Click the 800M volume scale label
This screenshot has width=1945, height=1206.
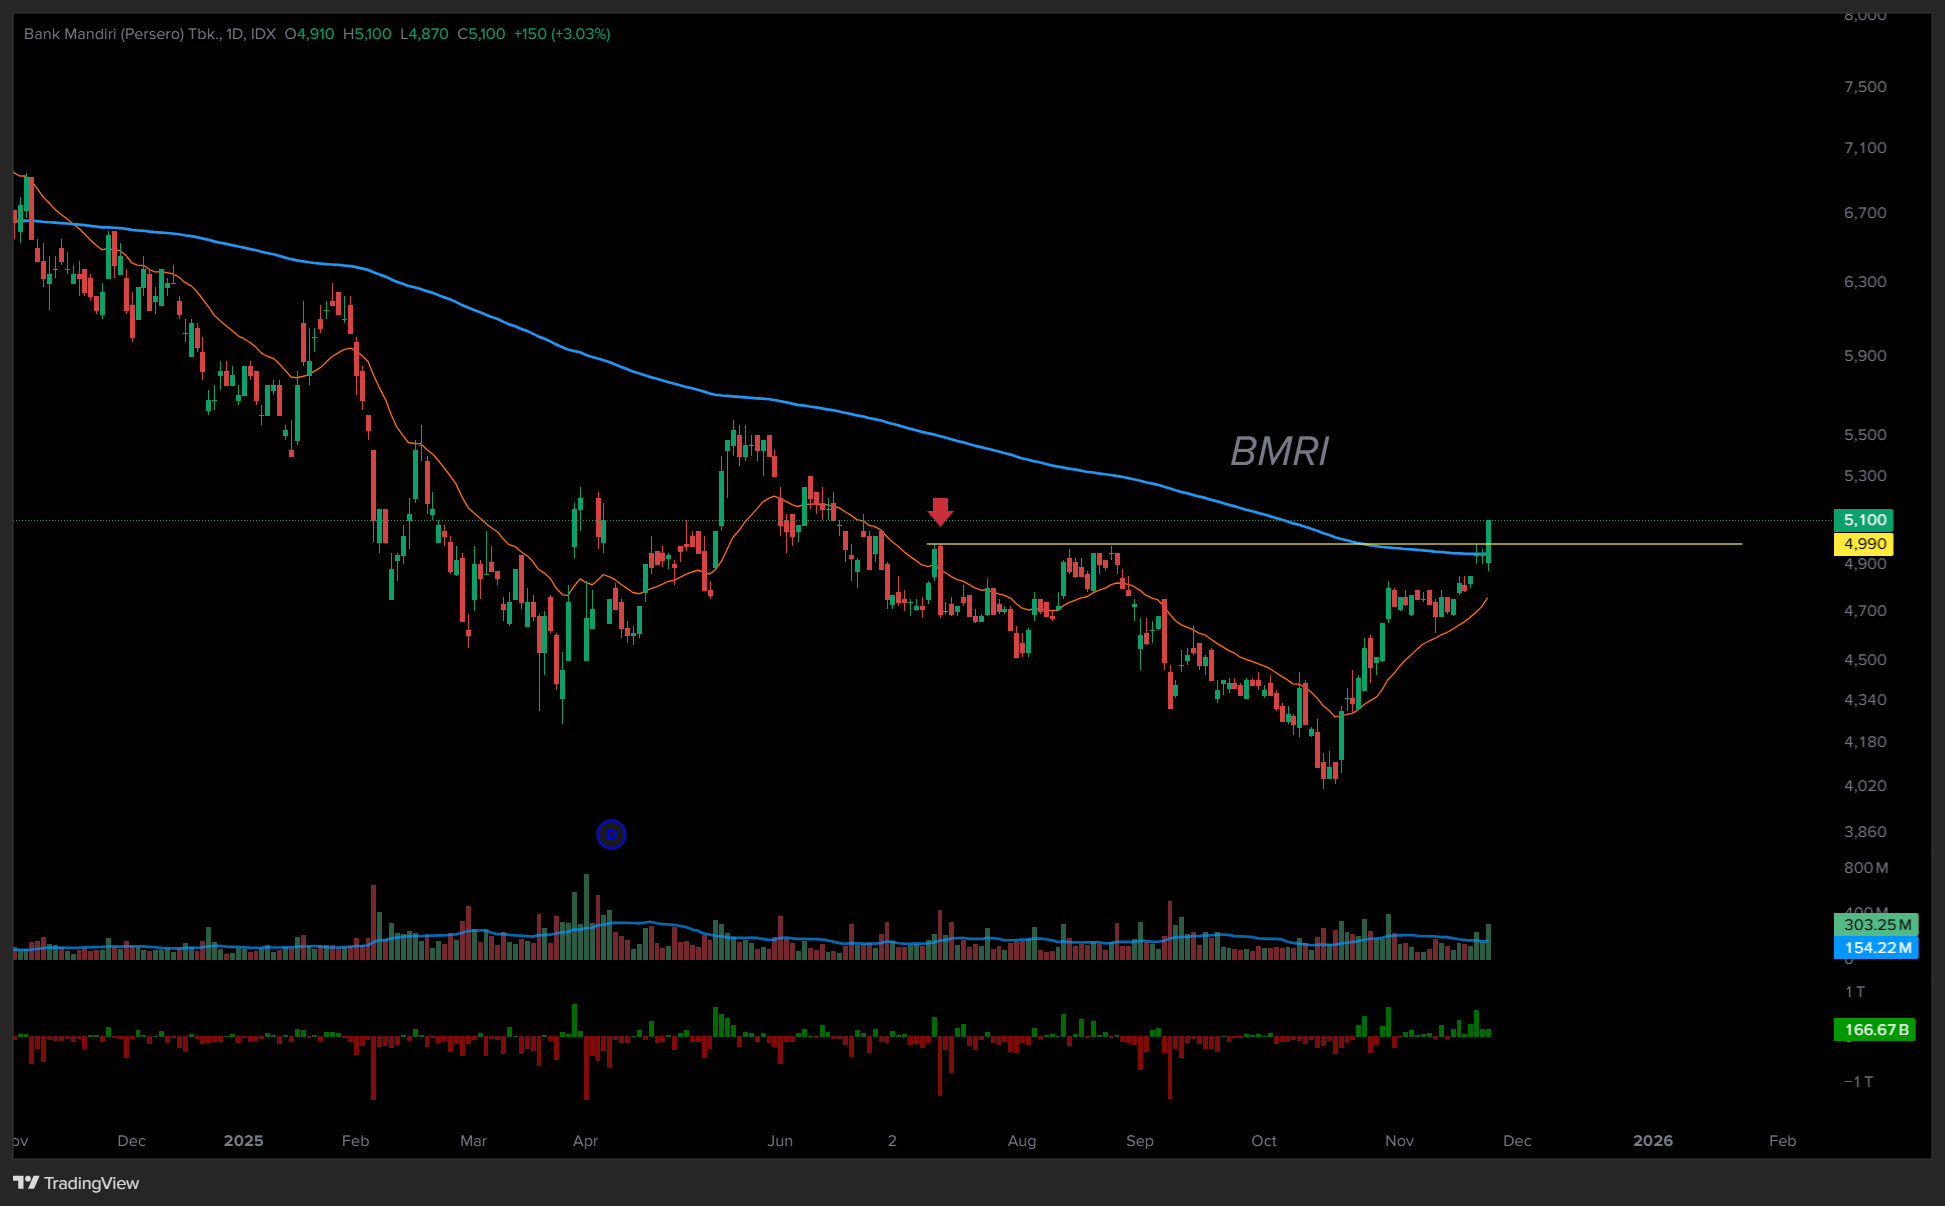point(1866,868)
